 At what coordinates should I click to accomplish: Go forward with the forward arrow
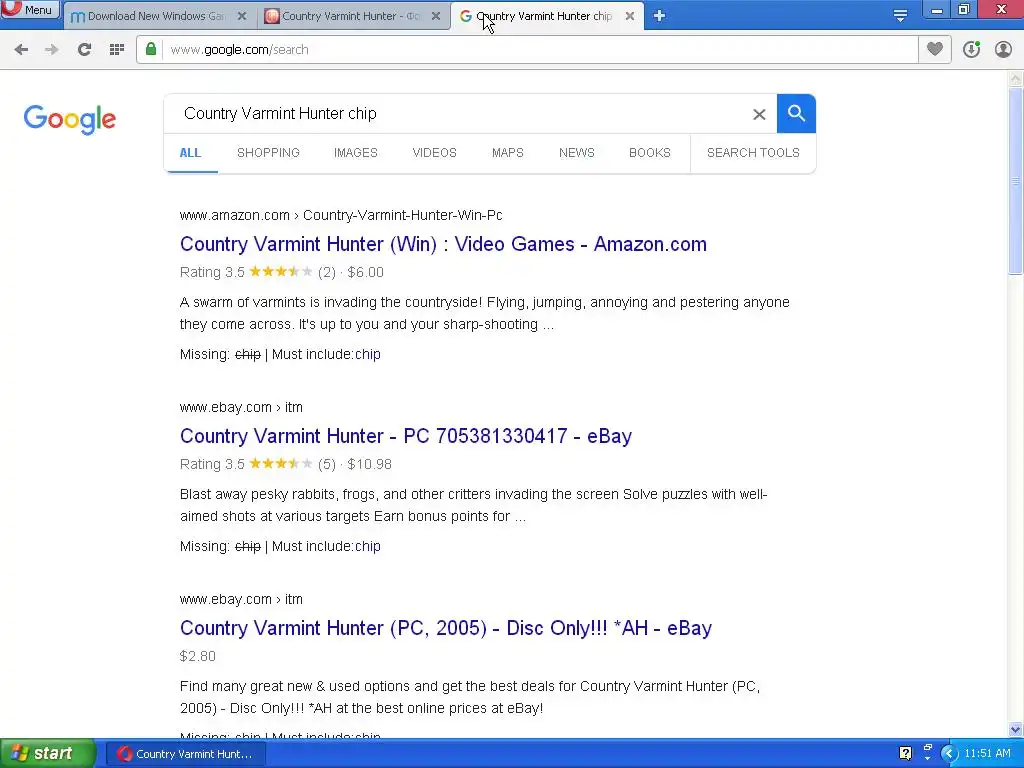52,50
